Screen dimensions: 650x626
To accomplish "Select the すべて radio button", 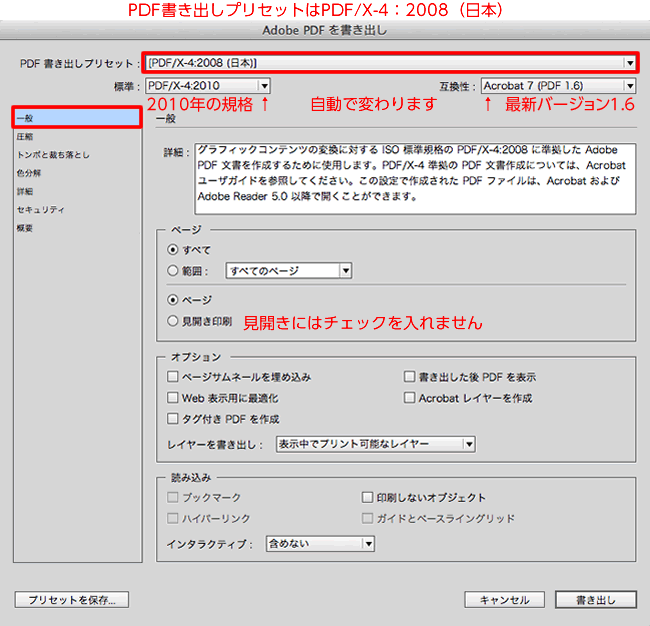I will (172, 250).
